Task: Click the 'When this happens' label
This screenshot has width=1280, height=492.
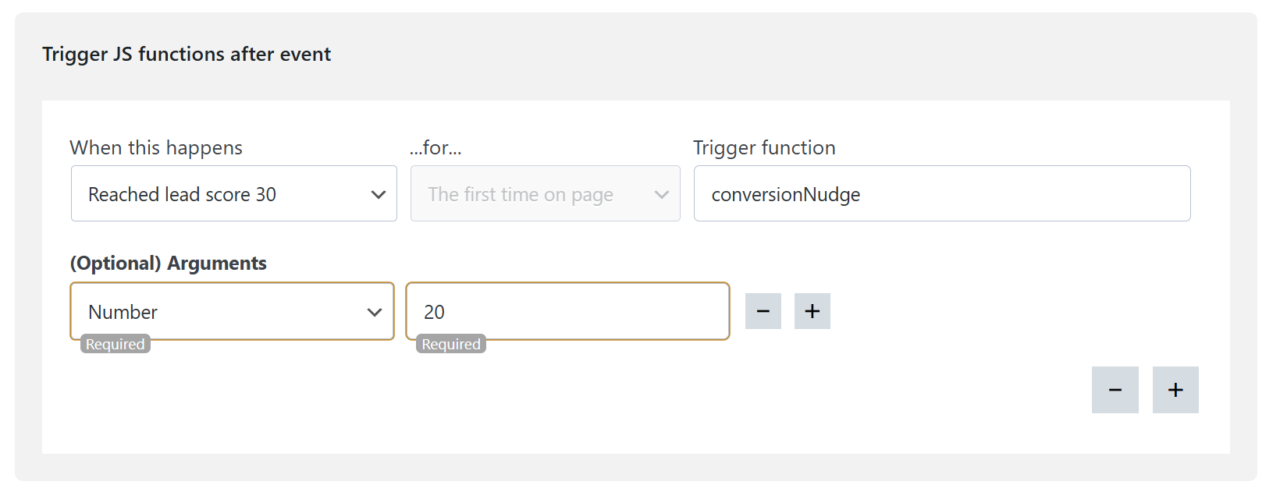Action: [x=156, y=148]
